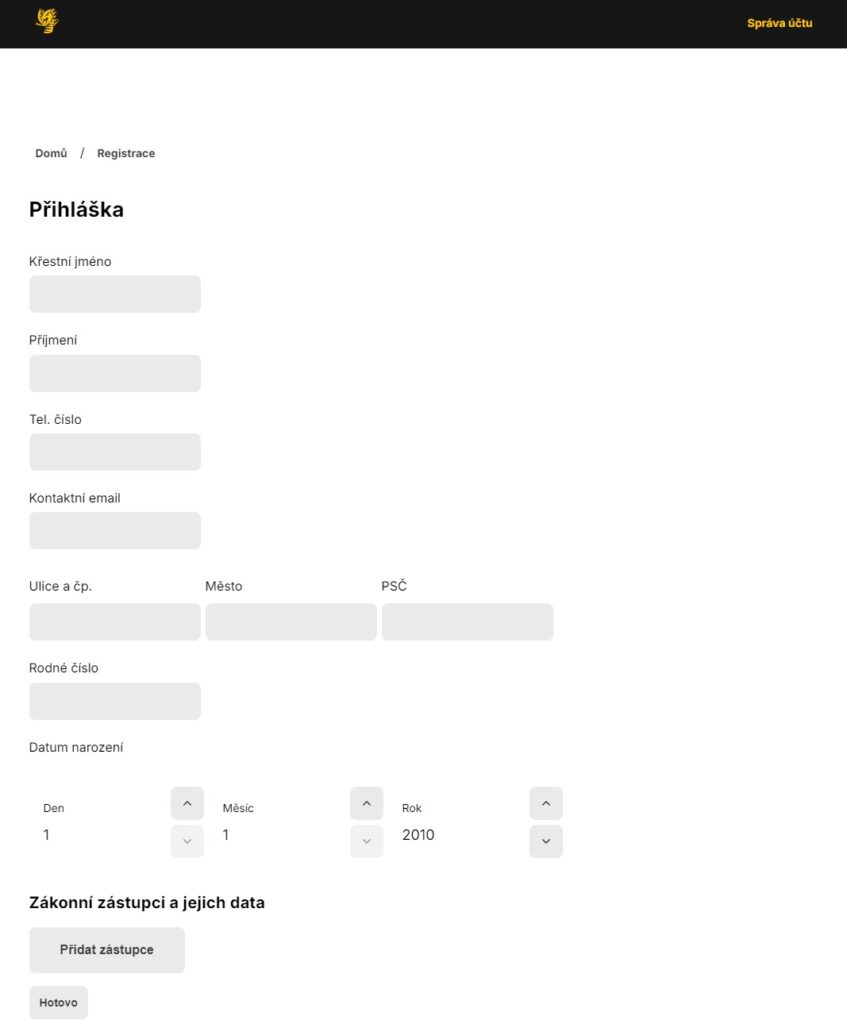Lower the Rok year with down chevron
The width and height of the screenshot is (847, 1024).
click(x=546, y=841)
